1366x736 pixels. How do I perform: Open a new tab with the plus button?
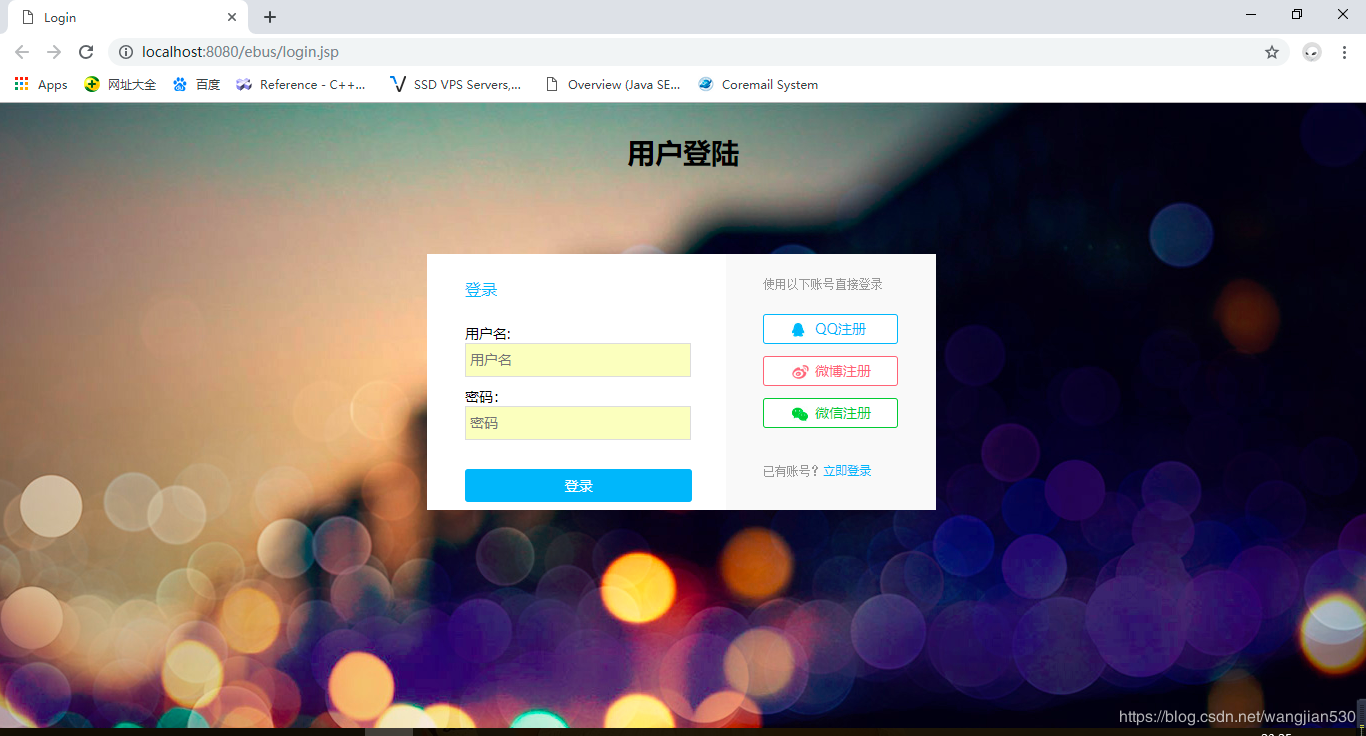tap(269, 16)
